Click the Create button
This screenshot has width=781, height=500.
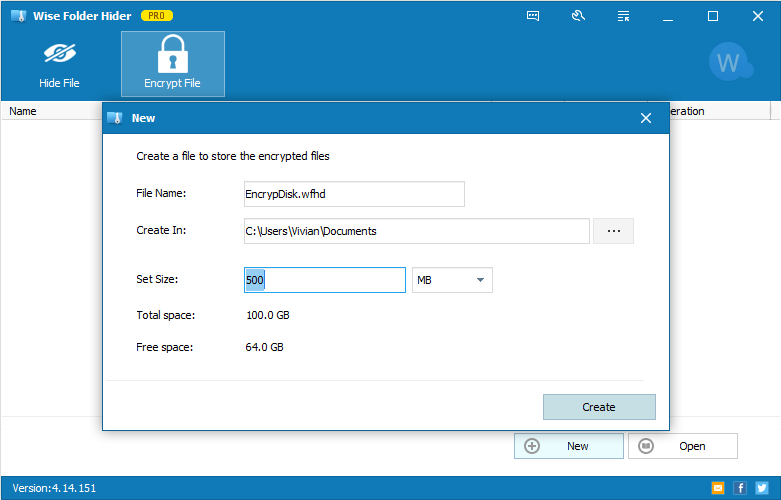tap(599, 407)
